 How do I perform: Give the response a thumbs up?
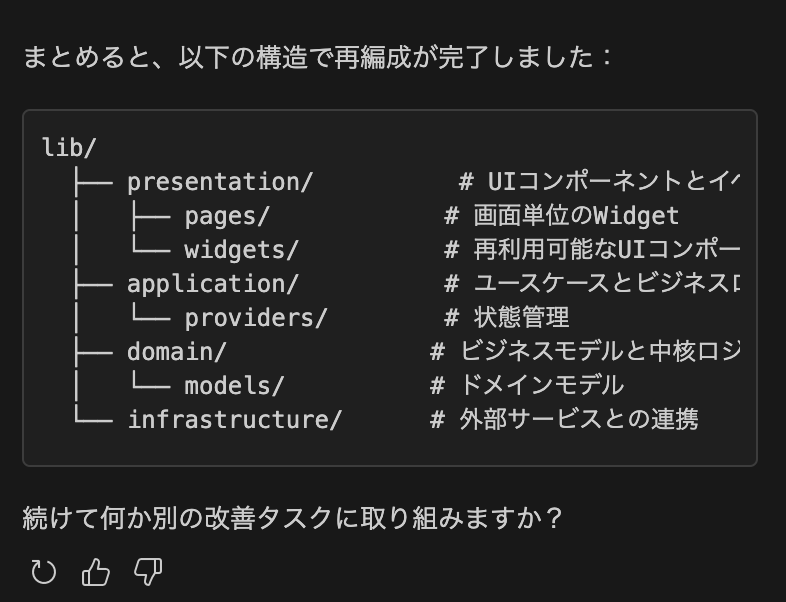pyautogui.click(x=96, y=572)
